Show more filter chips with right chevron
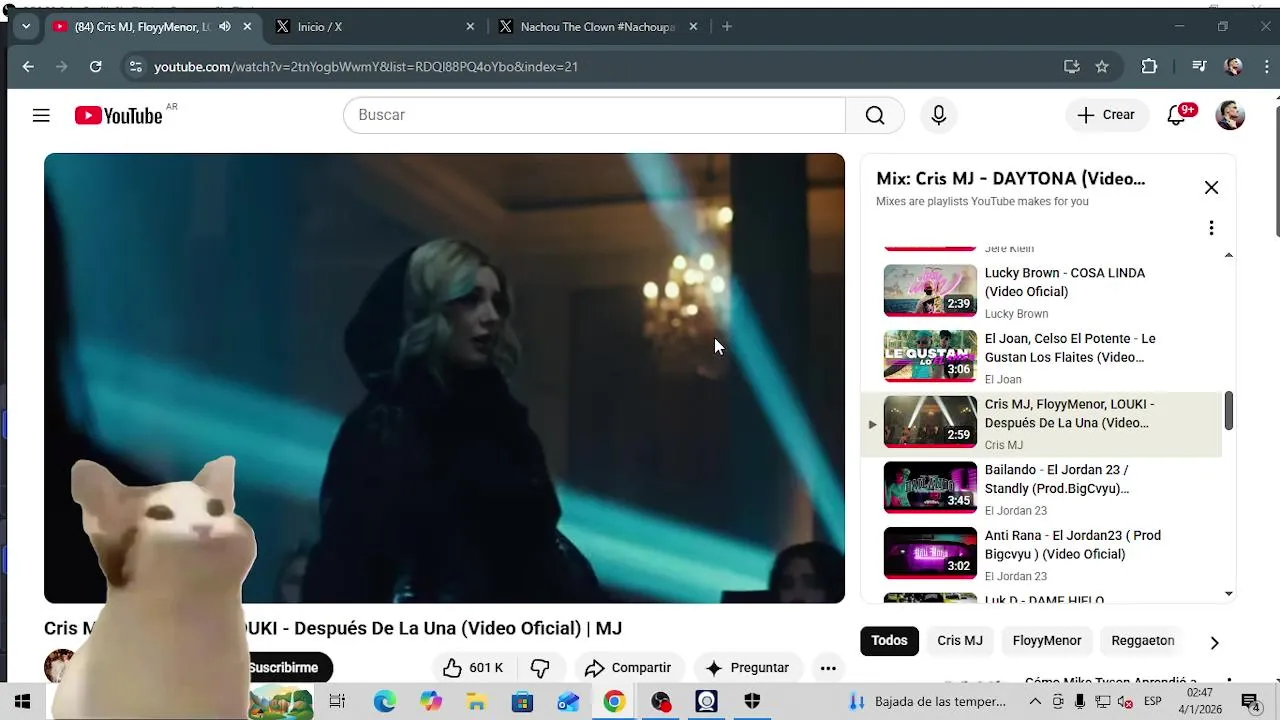This screenshot has width=1280, height=720. [1214, 642]
